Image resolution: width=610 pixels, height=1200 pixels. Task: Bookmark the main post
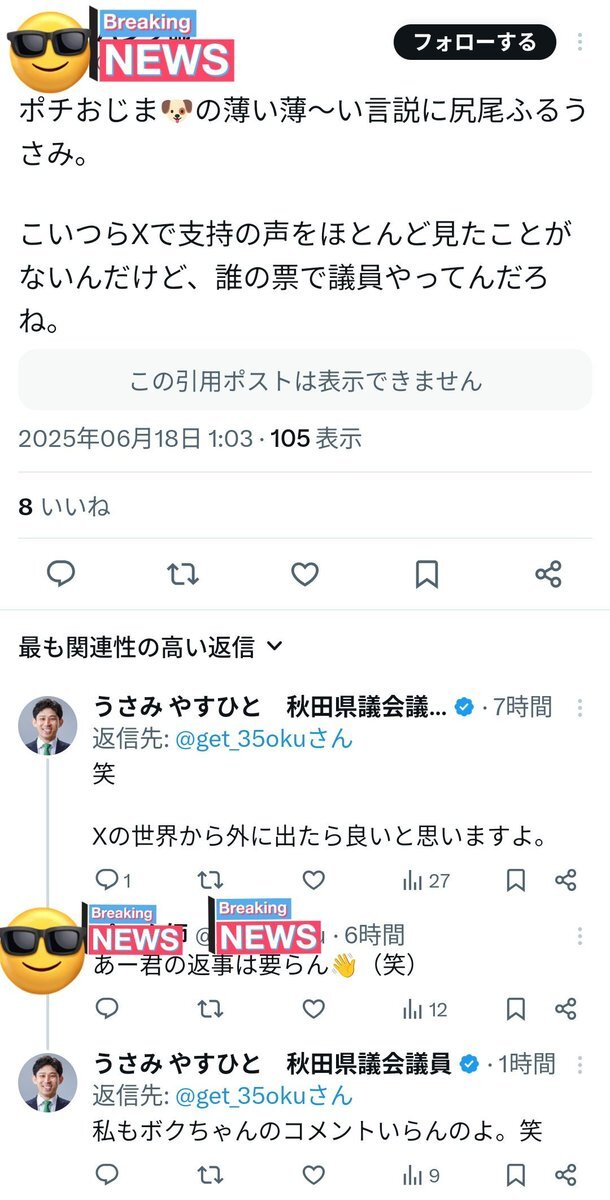[x=427, y=574]
